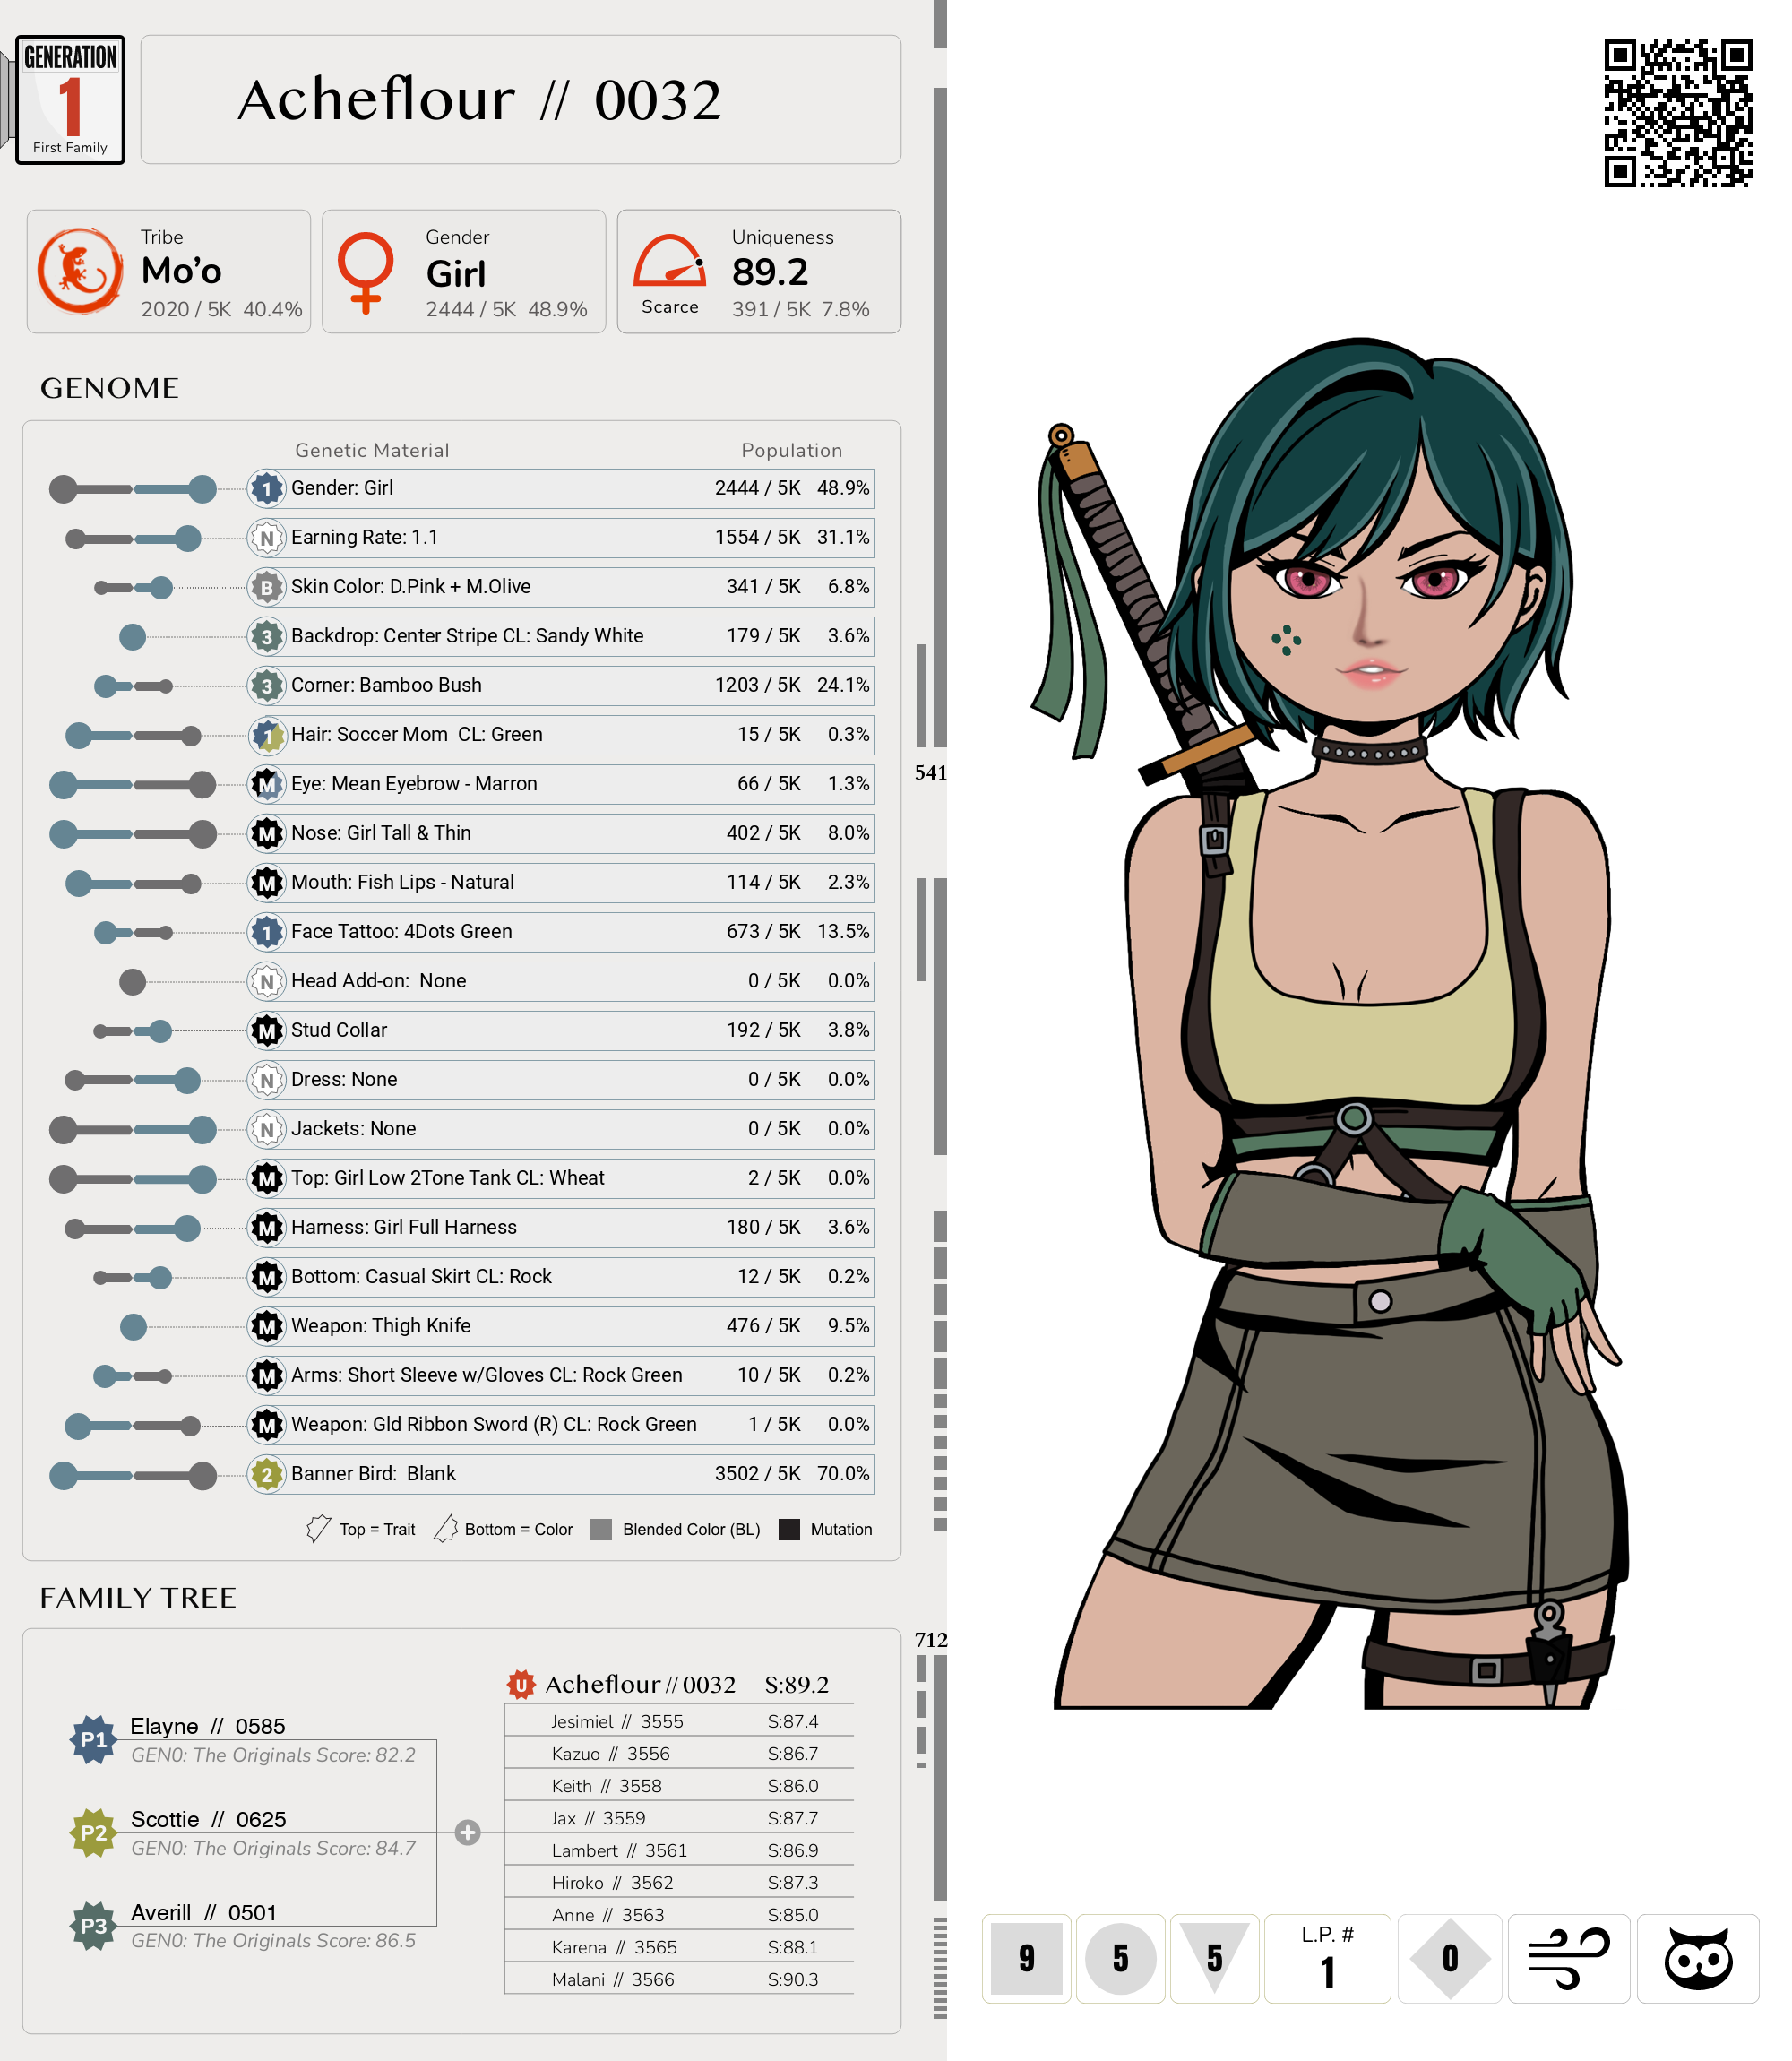The height and width of the screenshot is (2061, 1792).
Task: Click the U badge beside Acheflour // 0032
Action: click(x=520, y=1684)
